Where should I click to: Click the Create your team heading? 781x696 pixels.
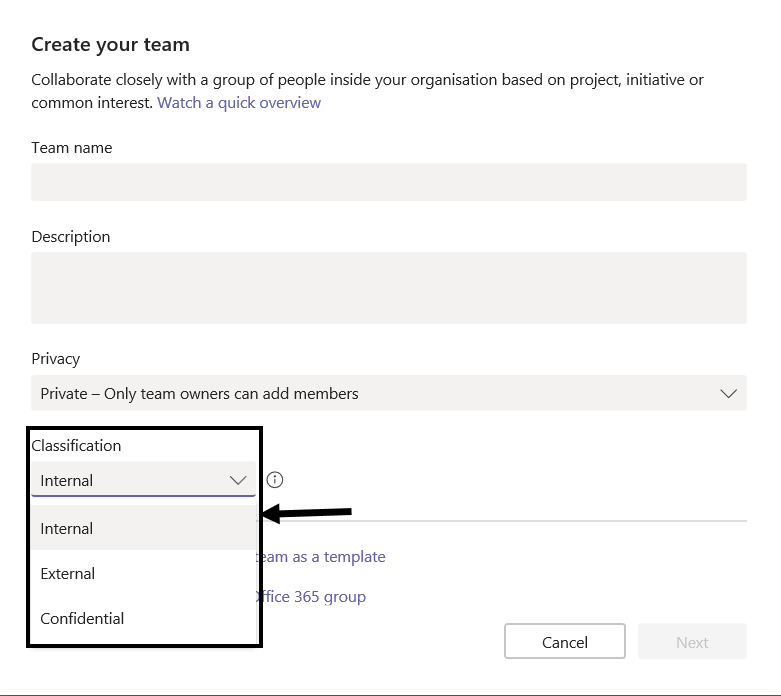coord(110,45)
